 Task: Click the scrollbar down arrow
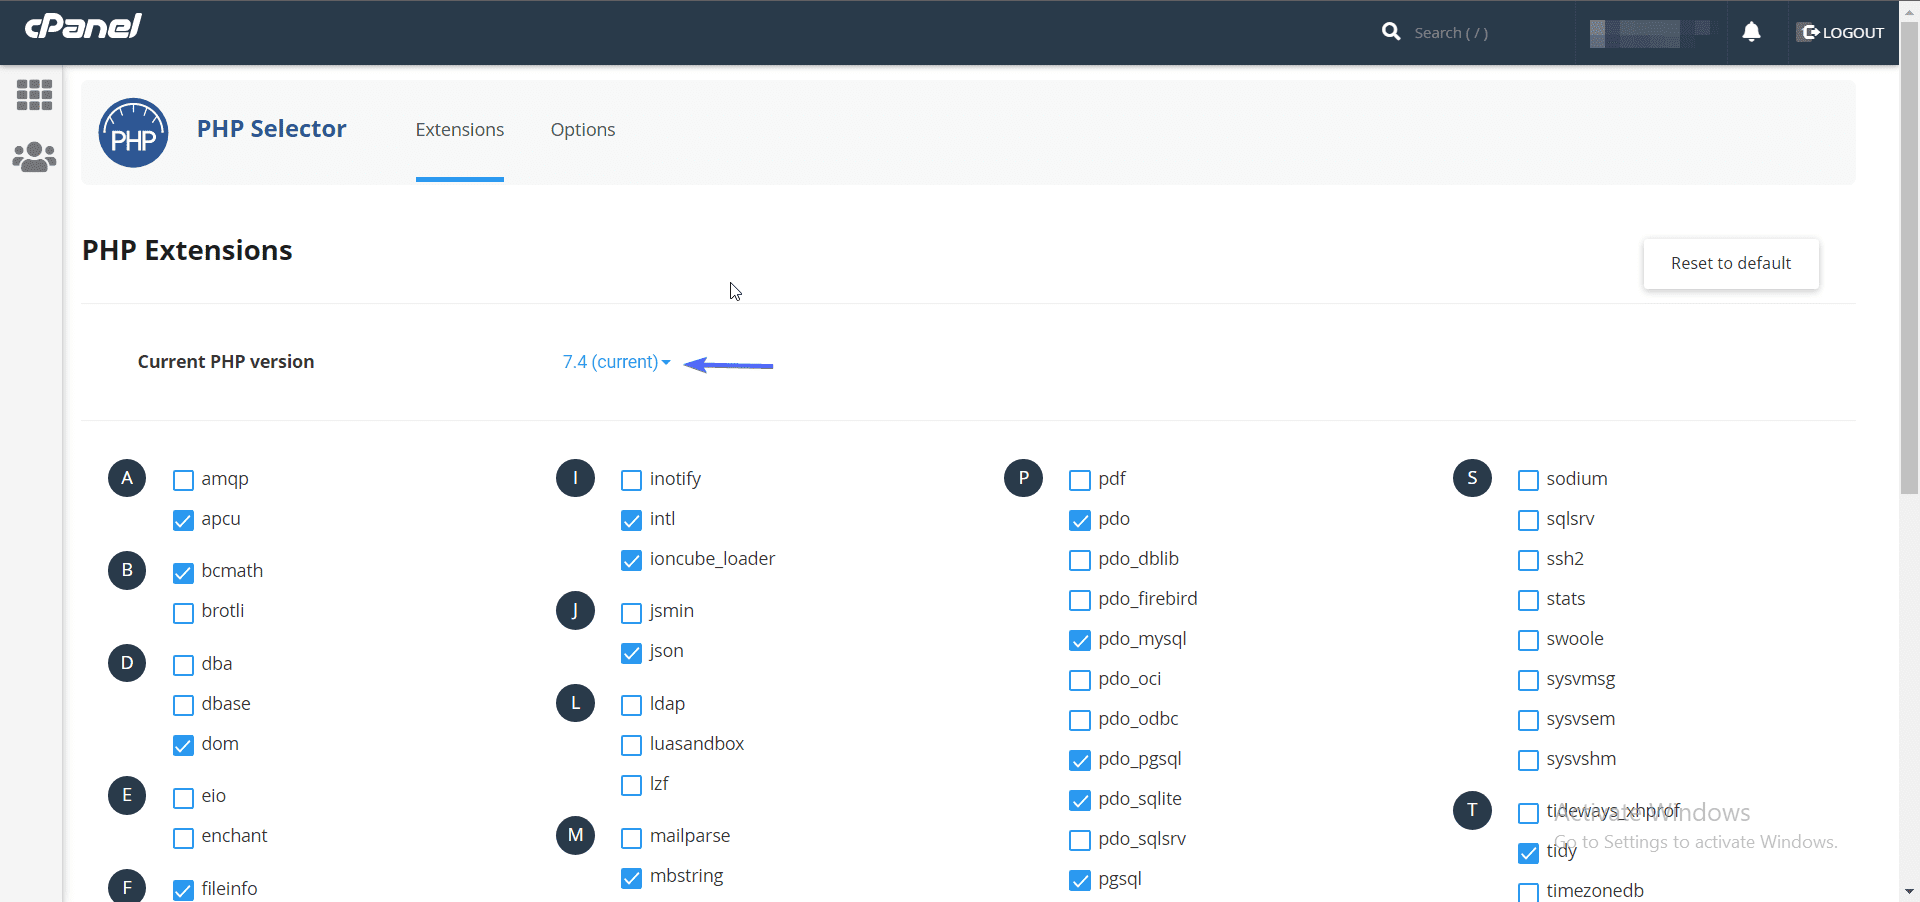click(x=1909, y=891)
